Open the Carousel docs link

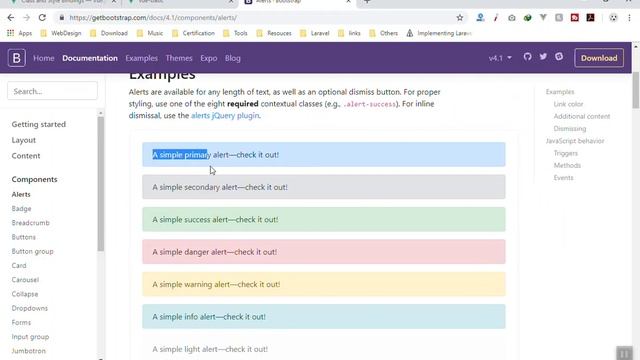coord(25,280)
